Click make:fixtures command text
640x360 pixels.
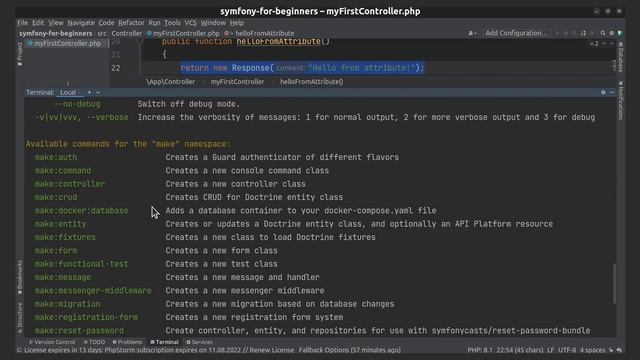click(65, 237)
